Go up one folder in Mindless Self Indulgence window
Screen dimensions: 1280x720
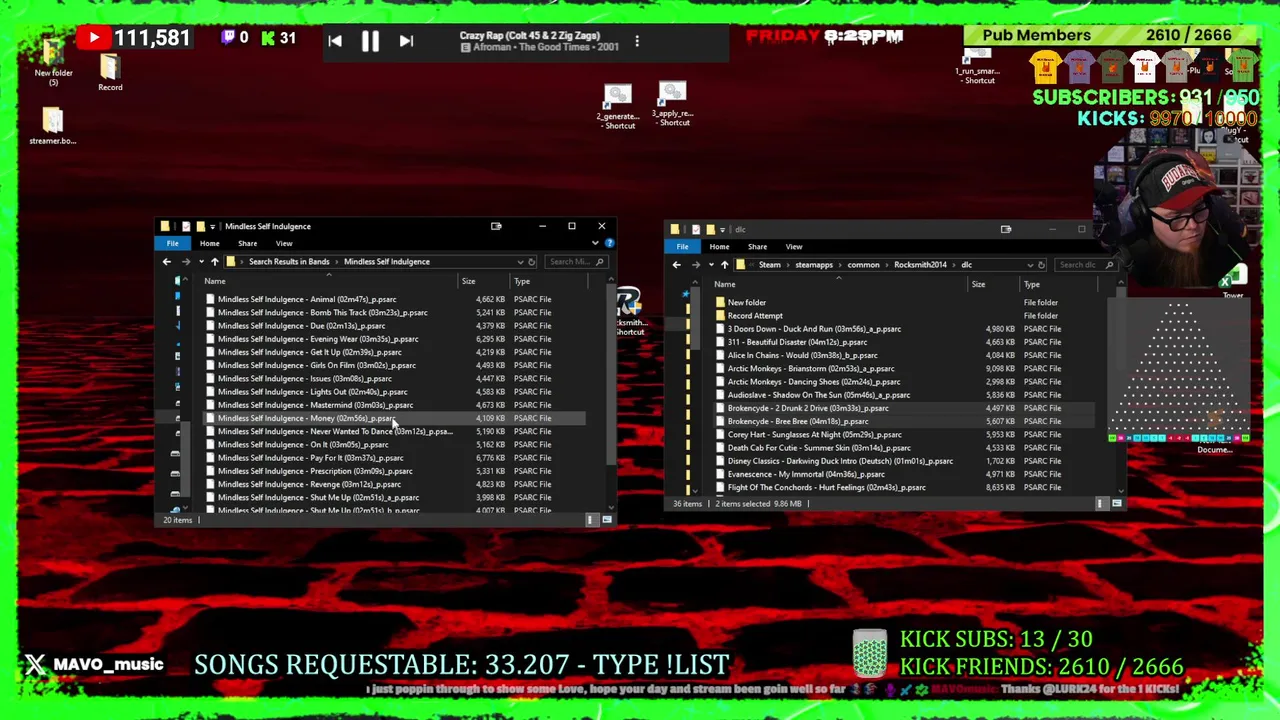pos(214,262)
